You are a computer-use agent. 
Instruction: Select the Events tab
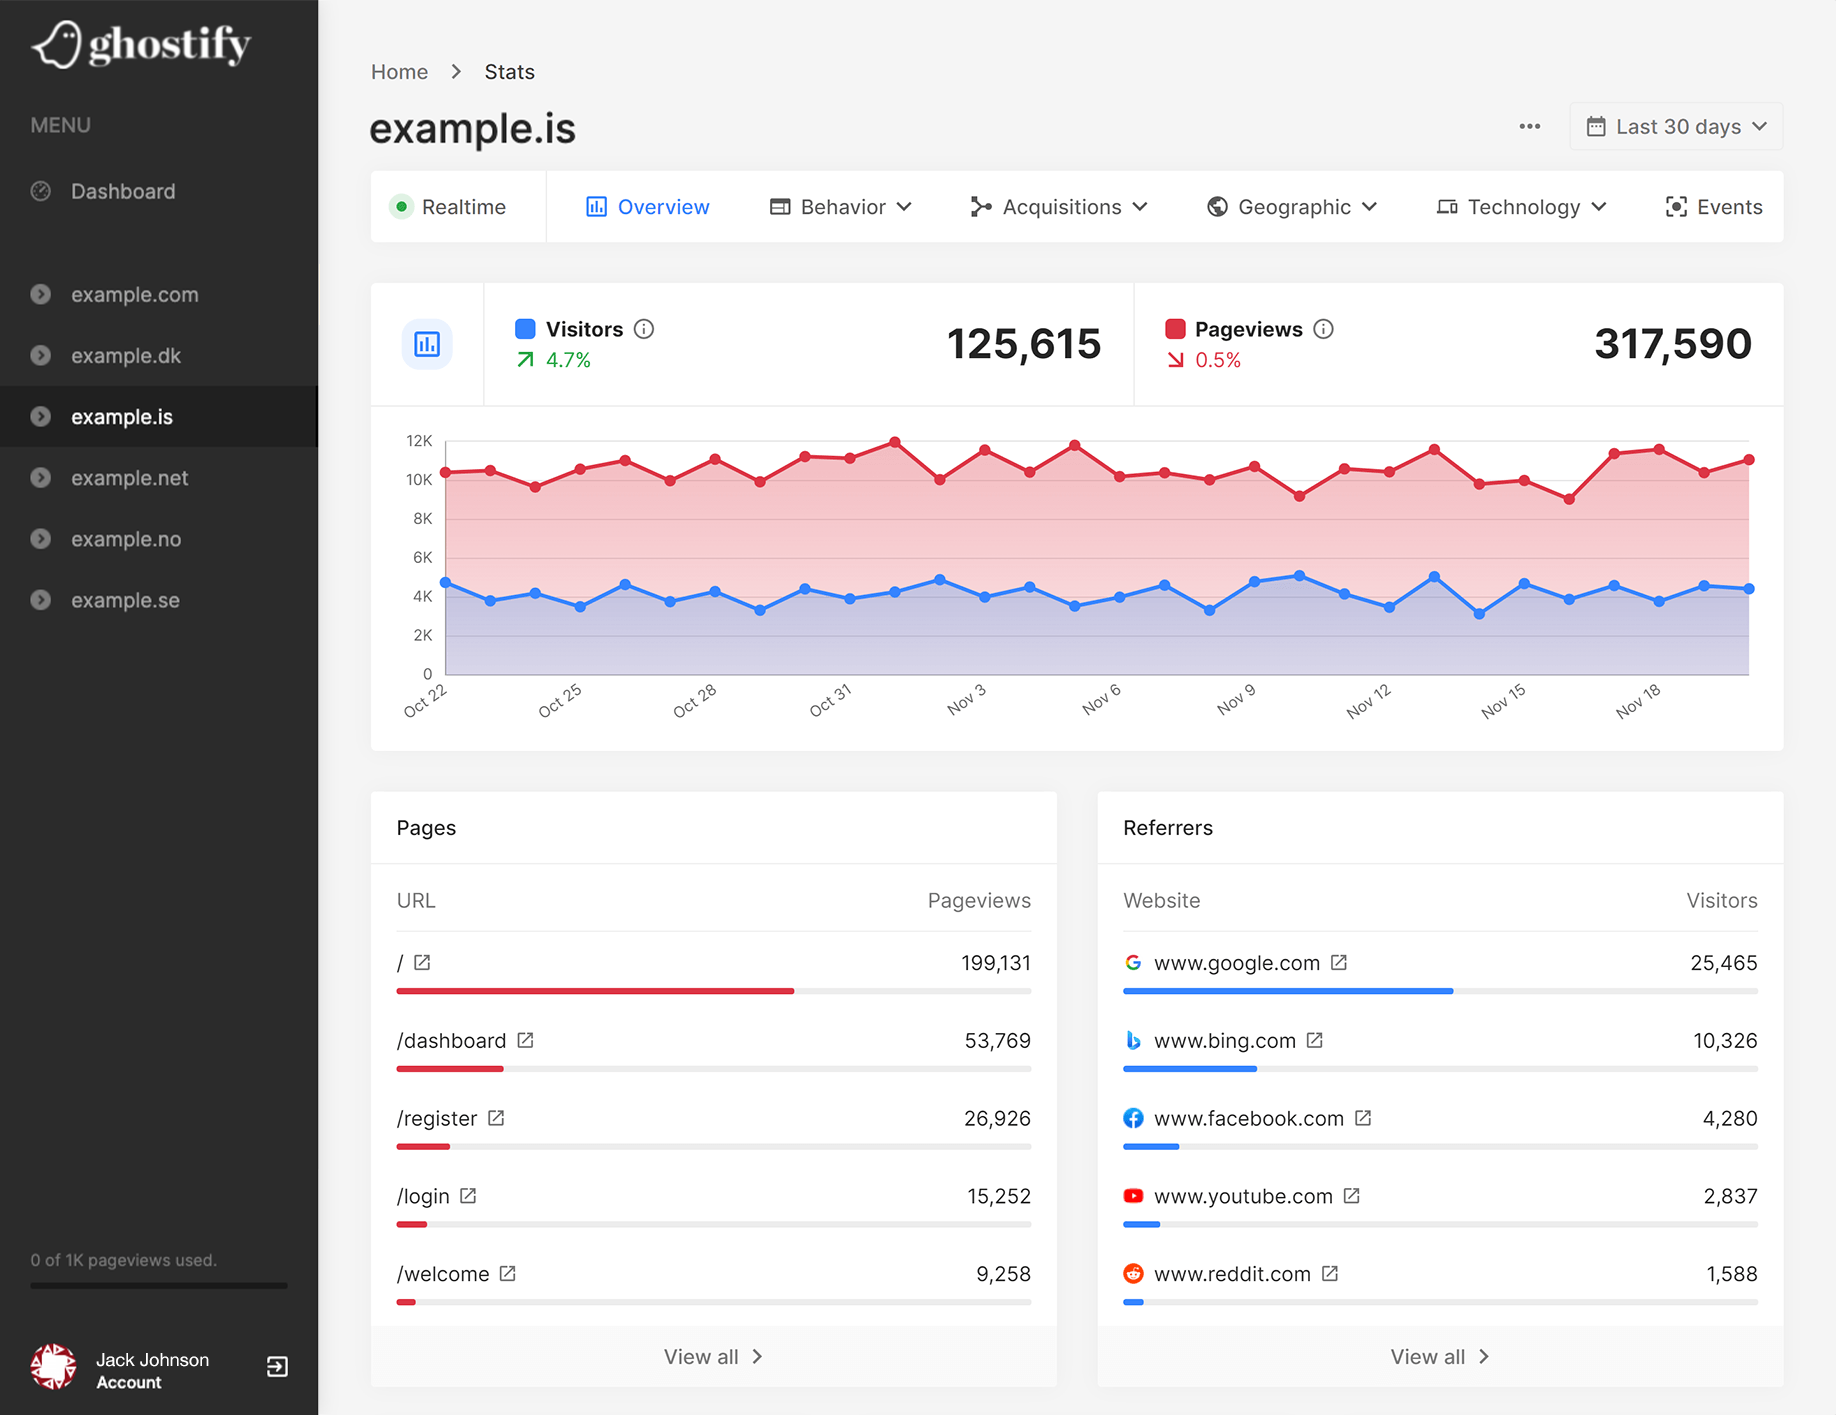pos(1713,207)
